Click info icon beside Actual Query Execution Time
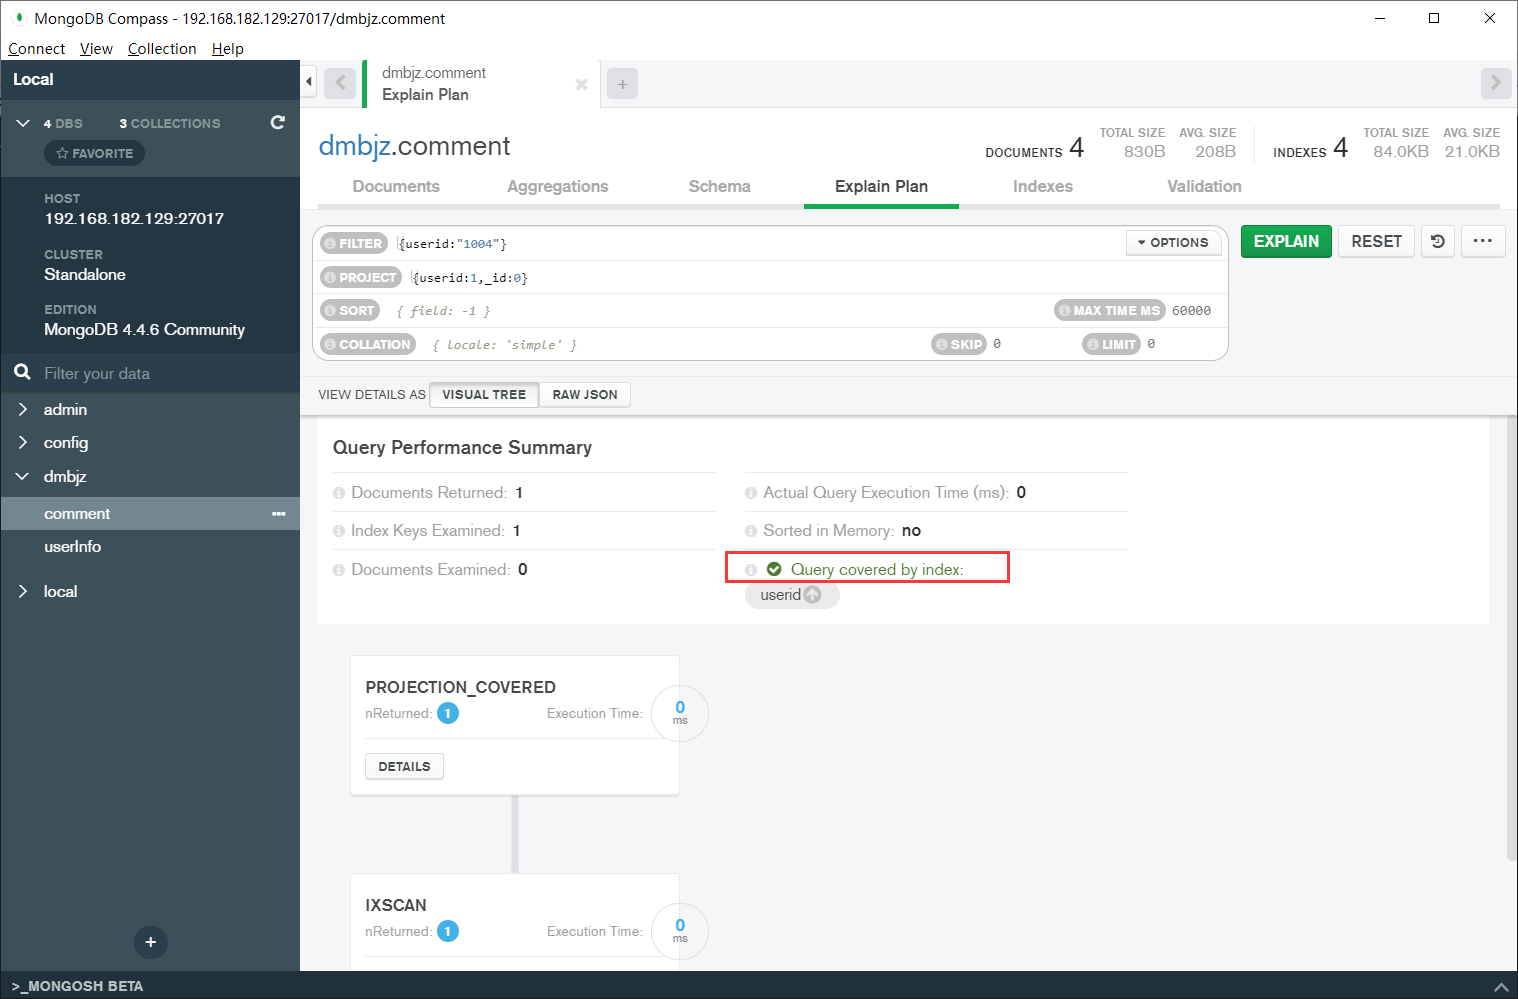Screen dimensions: 1518x999 [x=751, y=493]
